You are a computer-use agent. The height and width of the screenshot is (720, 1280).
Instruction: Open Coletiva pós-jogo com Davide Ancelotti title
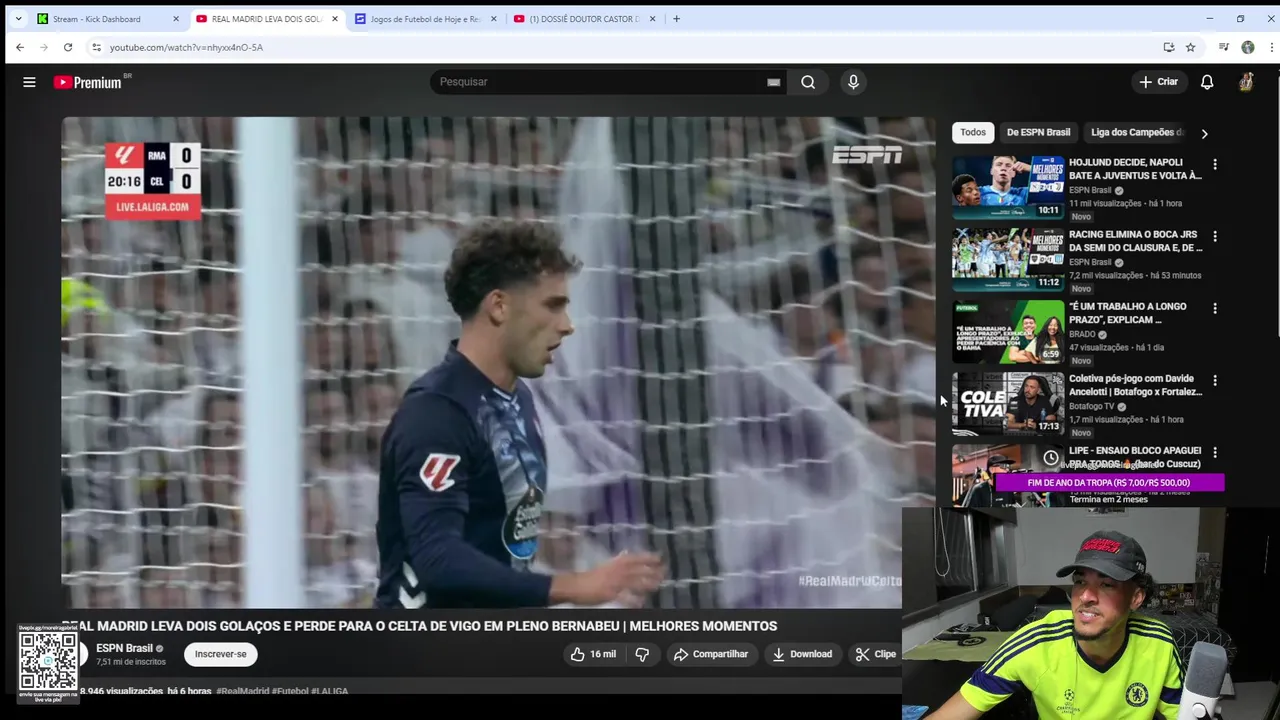click(x=1135, y=385)
